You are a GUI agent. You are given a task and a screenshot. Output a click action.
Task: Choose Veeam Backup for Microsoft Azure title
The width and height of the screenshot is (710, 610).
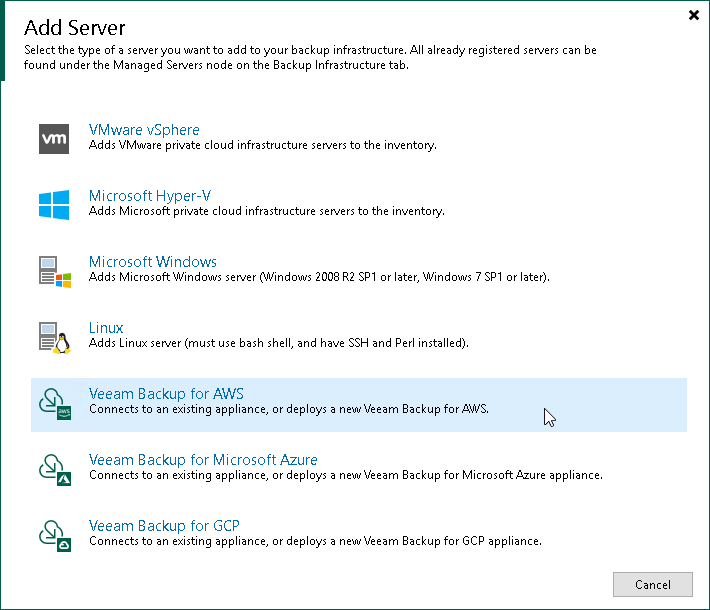click(x=203, y=460)
